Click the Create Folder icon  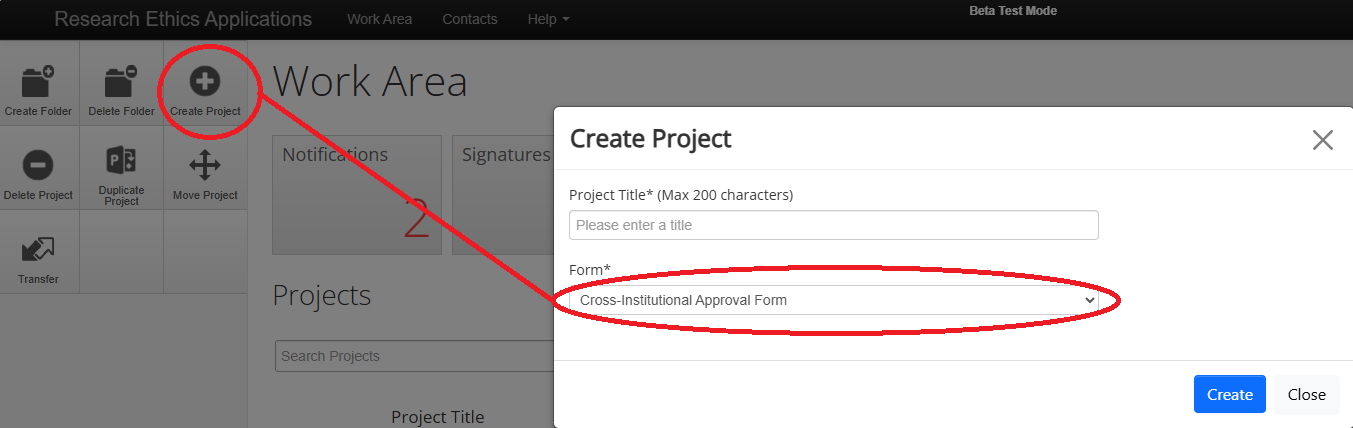[x=38, y=83]
